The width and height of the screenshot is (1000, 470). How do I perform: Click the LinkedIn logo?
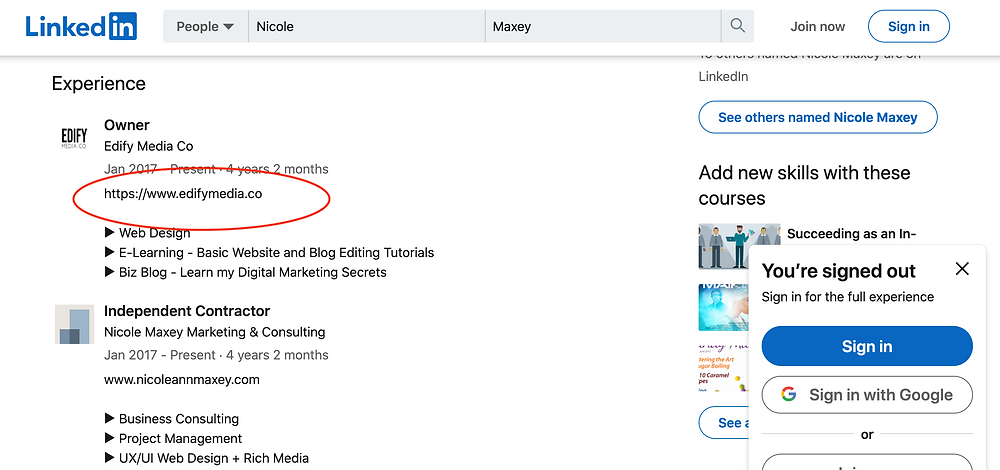pyautogui.click(x=81, y=26)
